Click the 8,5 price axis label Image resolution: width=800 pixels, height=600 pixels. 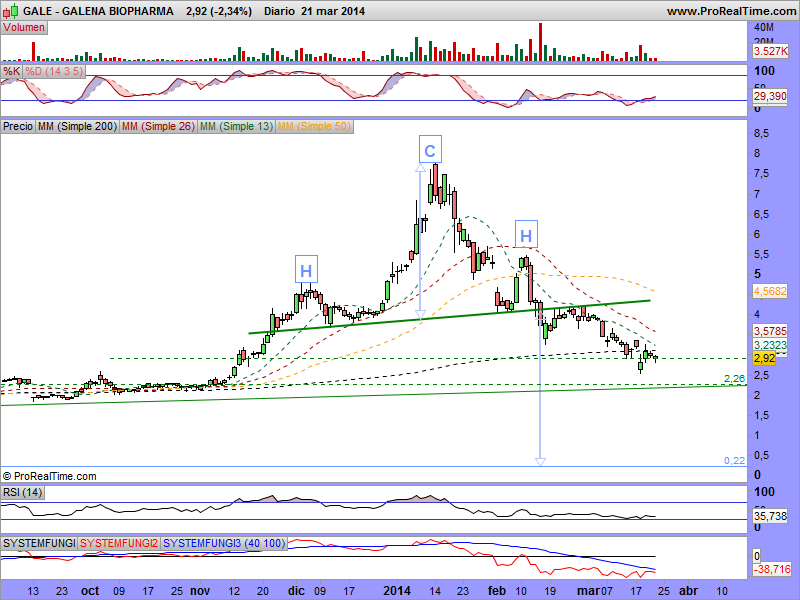tap(761, 134)
